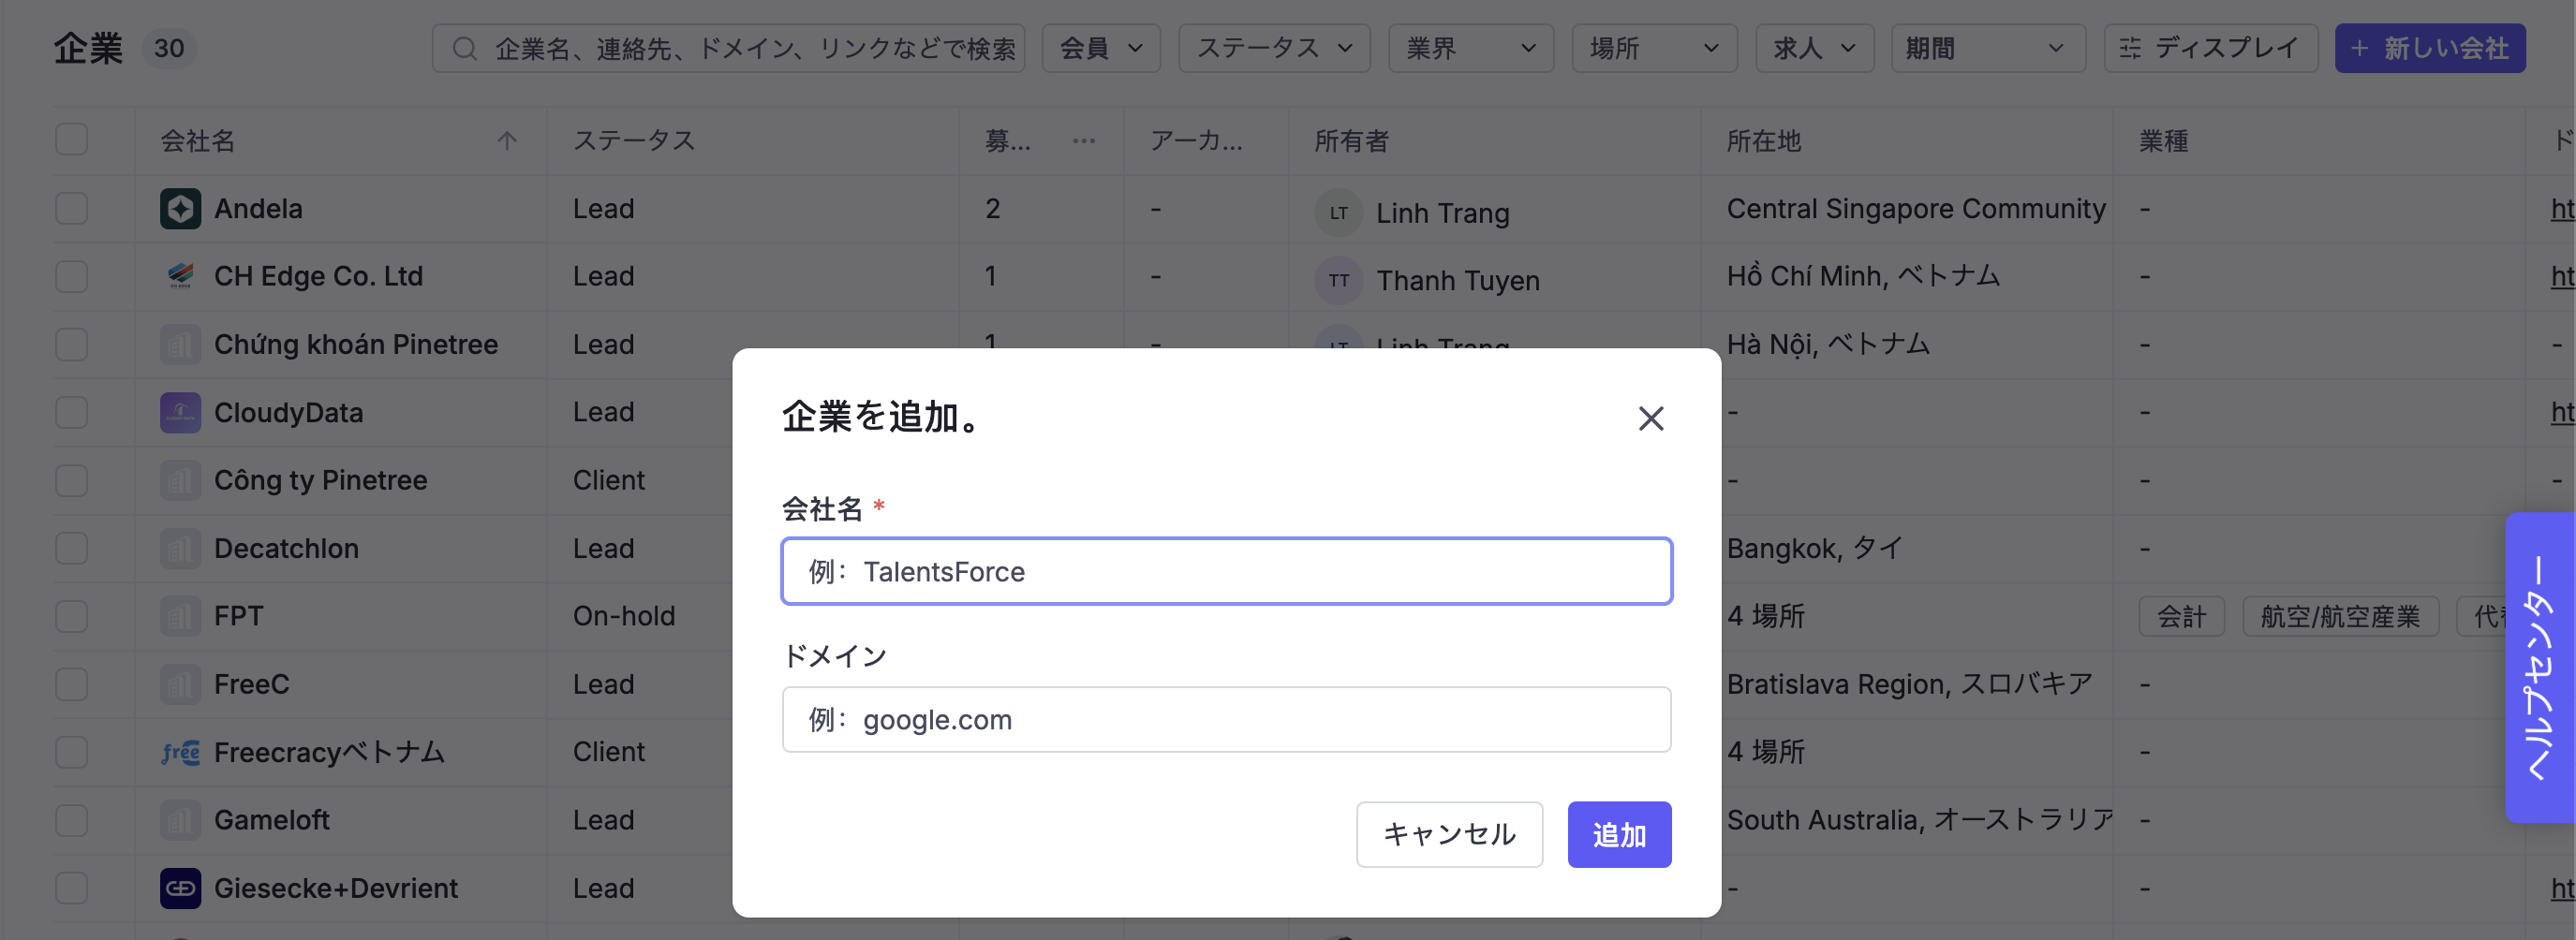Click the search magnifier icon
Viewport: 2576px width, 940px height.
click(x=464, y=48)
